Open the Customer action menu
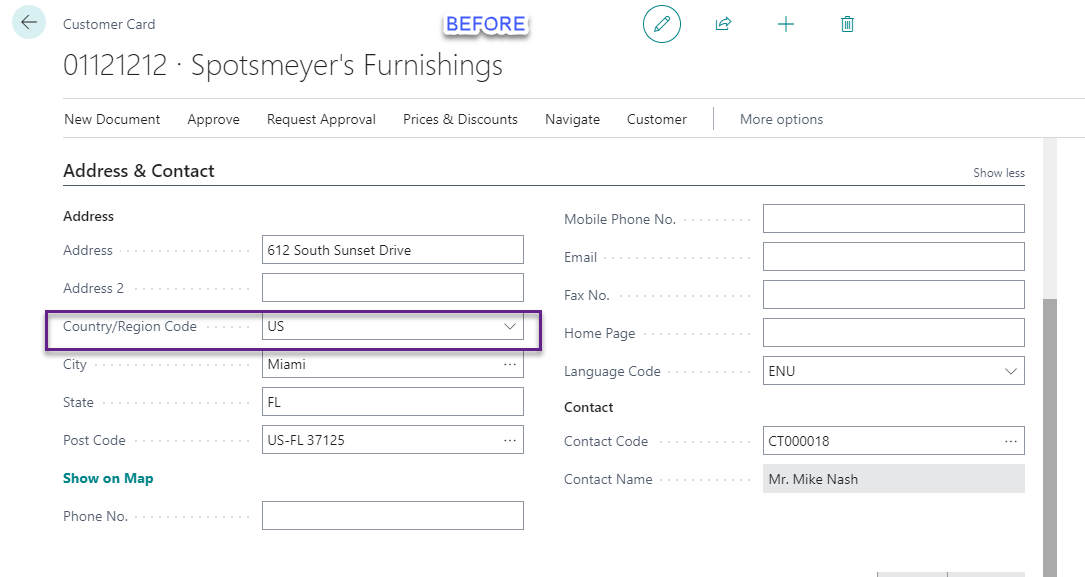The image size is (1085, 577). (x=656, y=119)
